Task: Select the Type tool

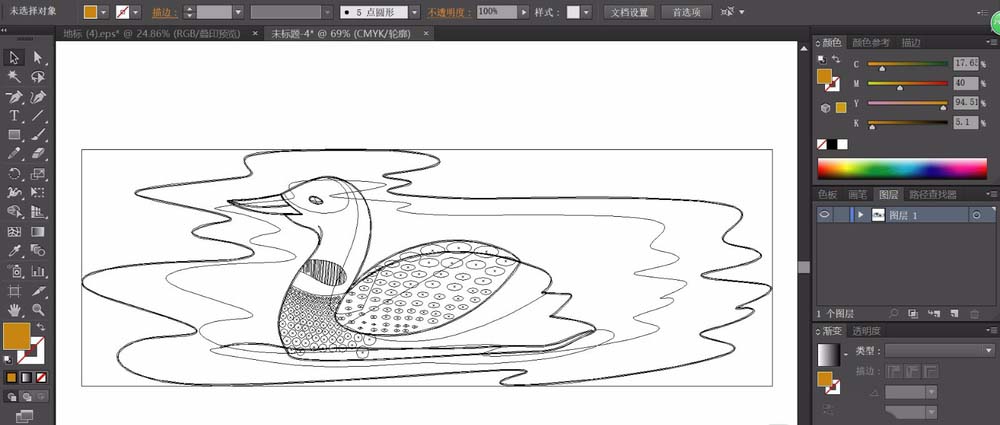Action: [14, 116]
